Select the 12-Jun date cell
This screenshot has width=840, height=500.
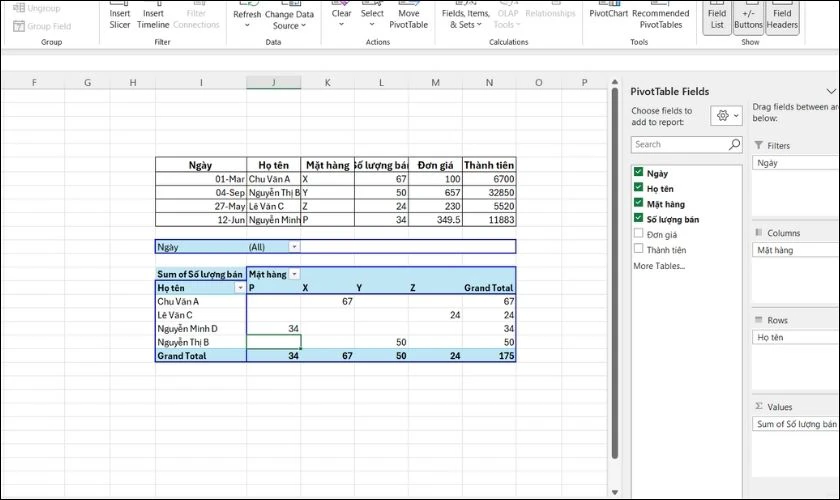pos(201,220)
